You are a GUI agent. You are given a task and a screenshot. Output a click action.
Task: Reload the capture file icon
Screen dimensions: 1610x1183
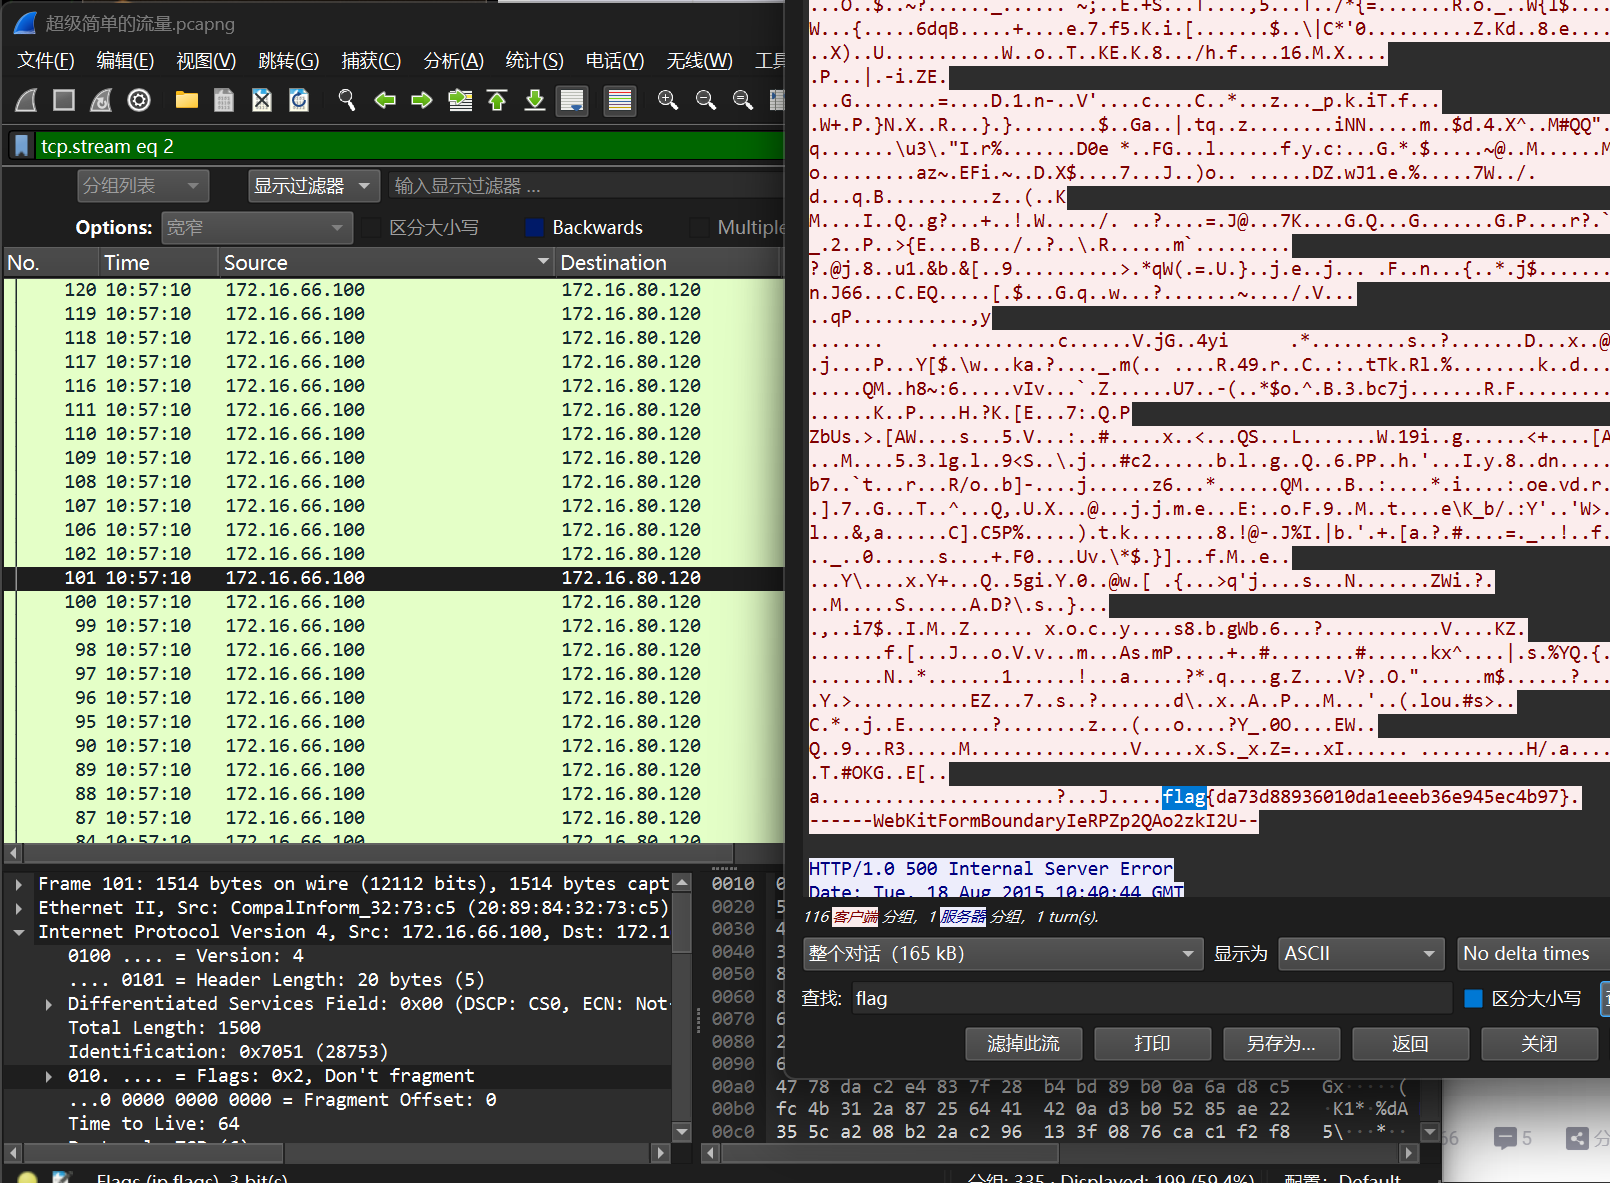click(x=298, y=100)
